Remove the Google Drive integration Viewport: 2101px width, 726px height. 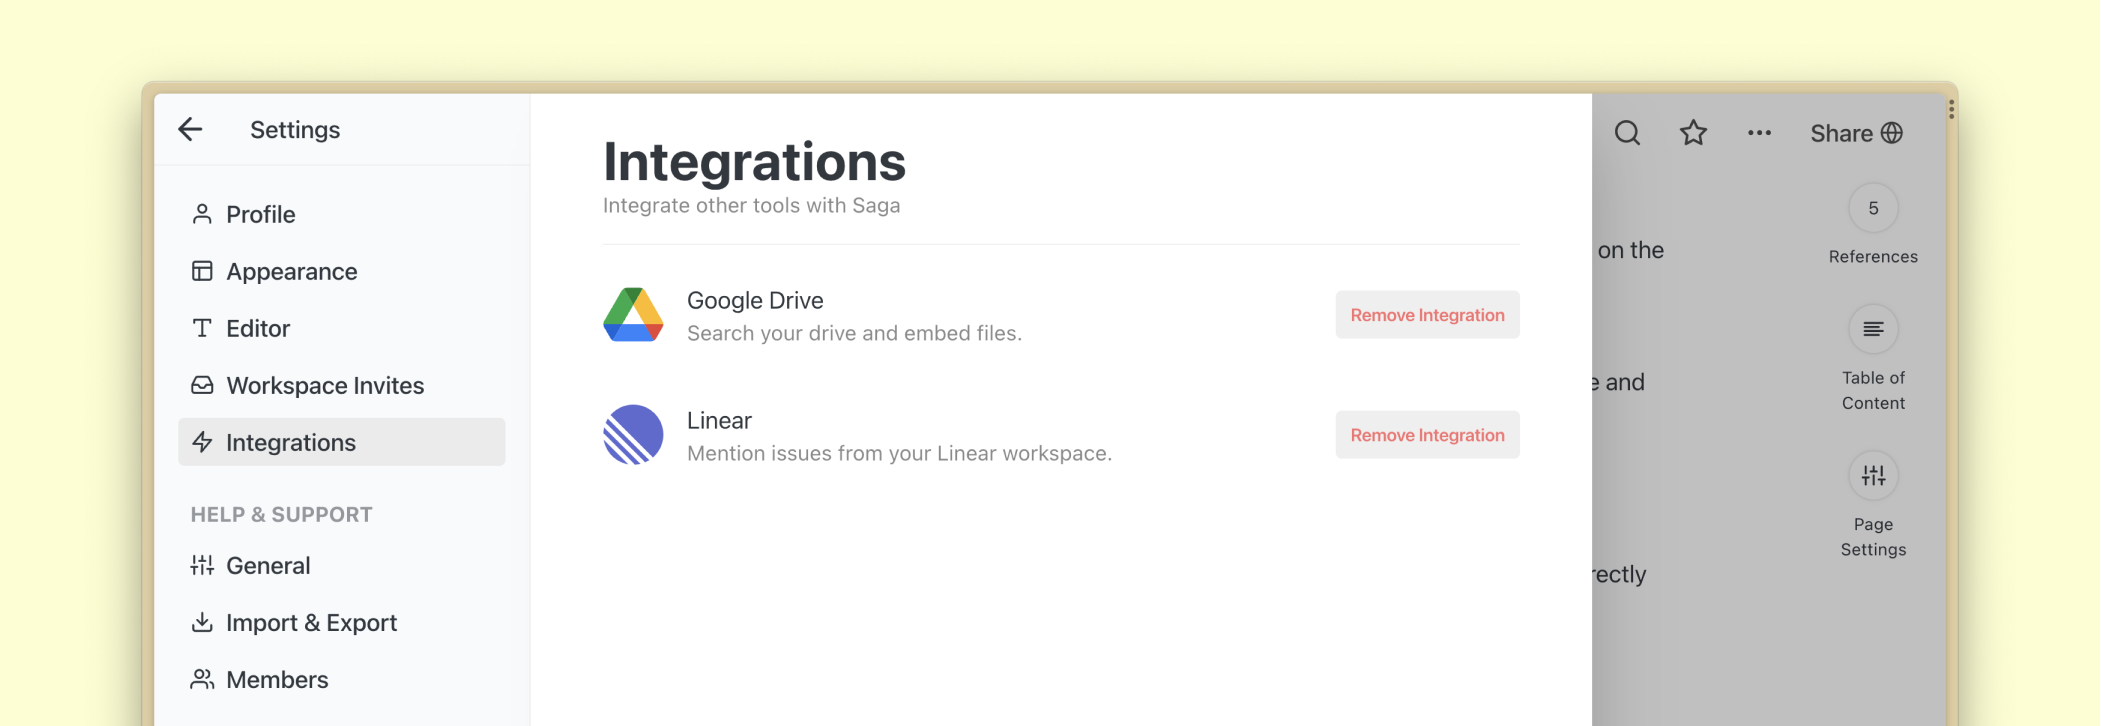[x=1427, y=315]
